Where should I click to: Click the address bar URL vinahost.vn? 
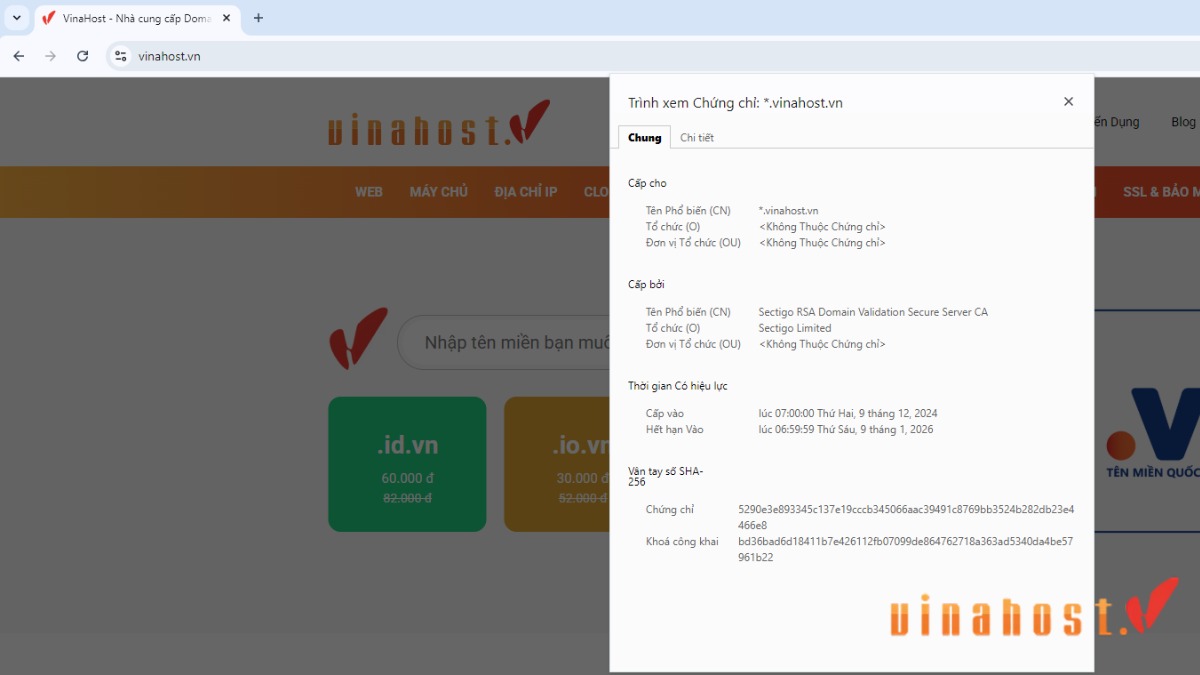pyautogui.click(x=169, y=56)
